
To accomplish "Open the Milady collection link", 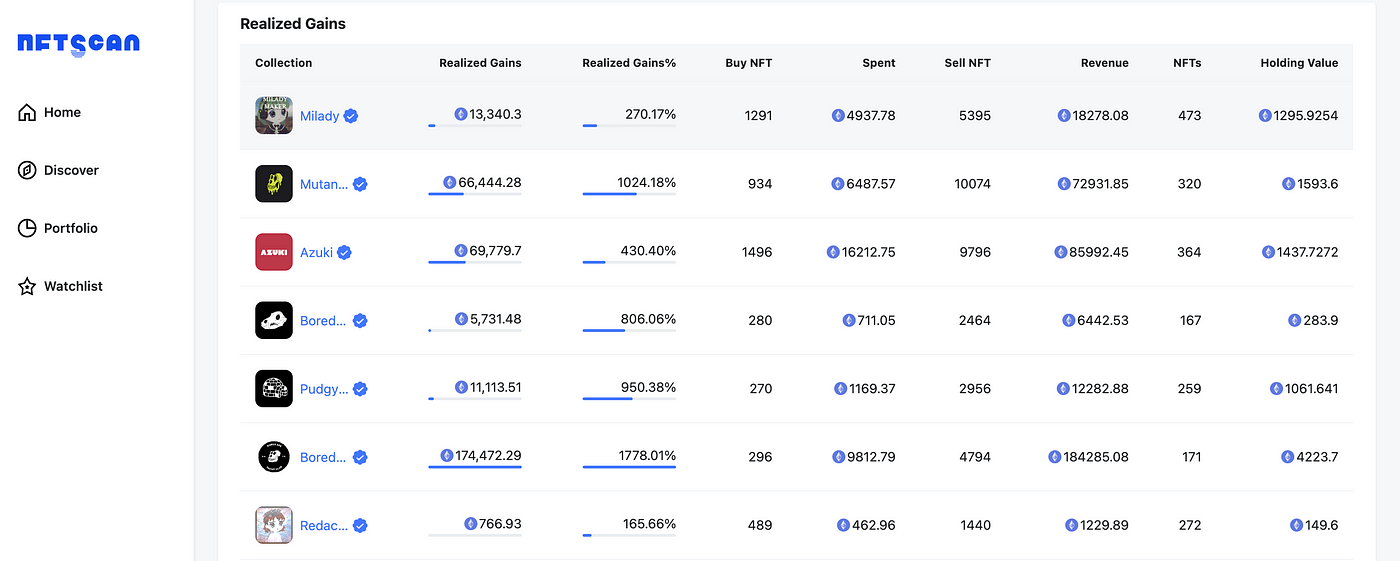I will (319, 116).
